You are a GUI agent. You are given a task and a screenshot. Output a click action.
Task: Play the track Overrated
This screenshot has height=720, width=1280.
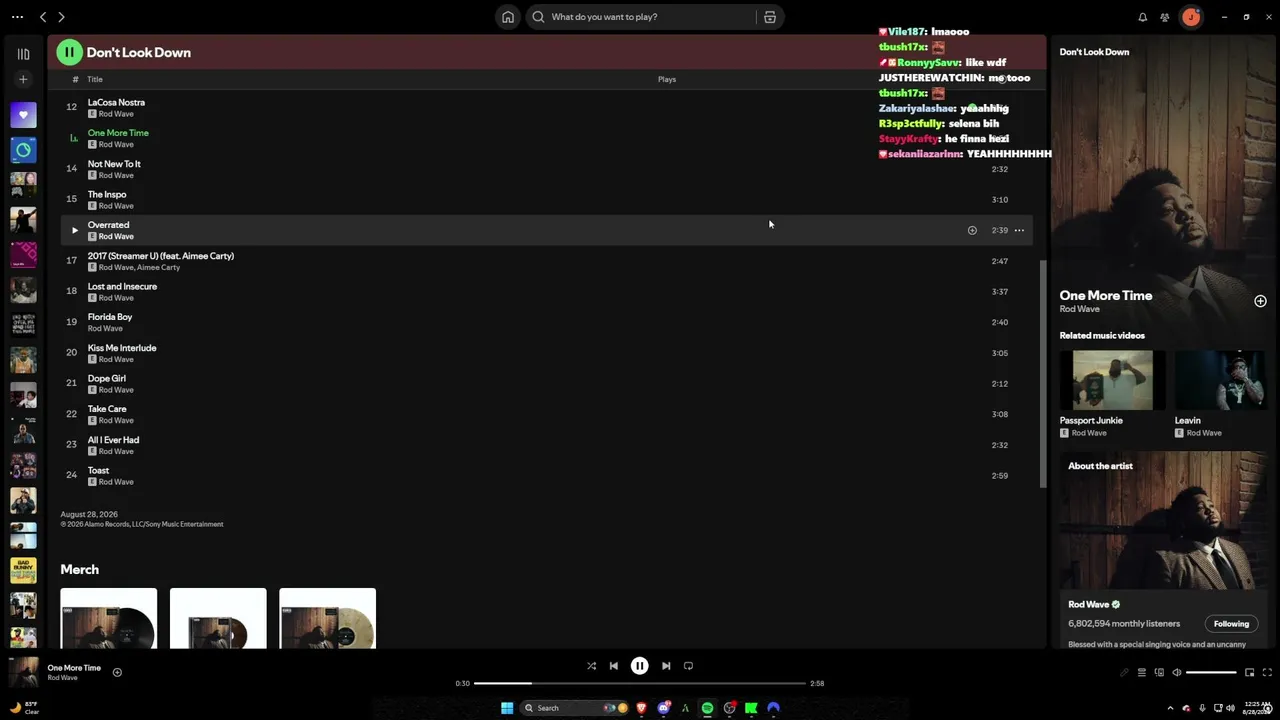[x=74, y=230]
